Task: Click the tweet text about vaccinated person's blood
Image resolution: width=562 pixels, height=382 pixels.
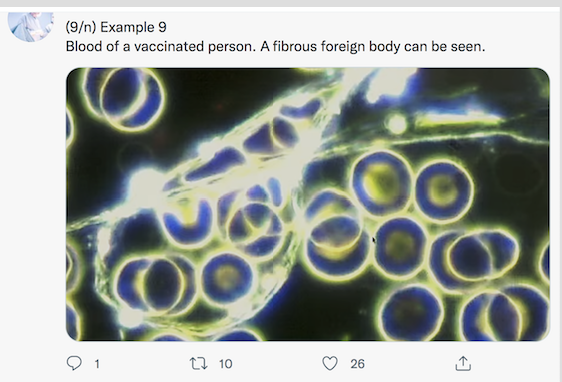Action: point(275,47)
